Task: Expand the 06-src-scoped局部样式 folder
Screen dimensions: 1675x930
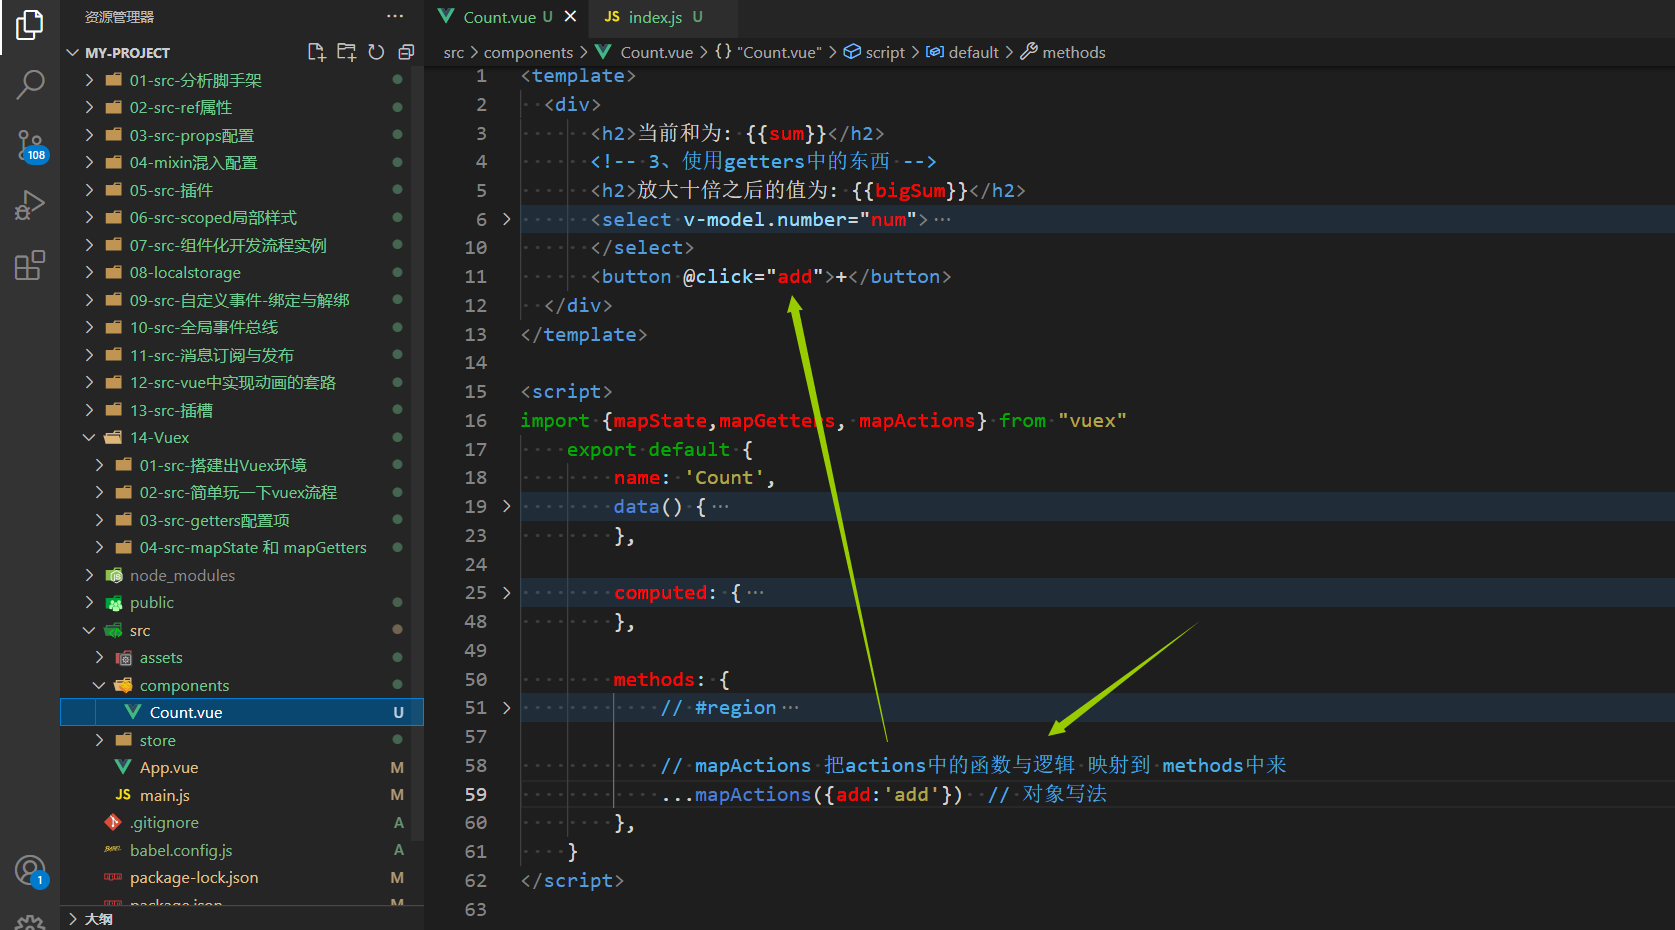Action: pyautogui.click(x=89, y=217)
